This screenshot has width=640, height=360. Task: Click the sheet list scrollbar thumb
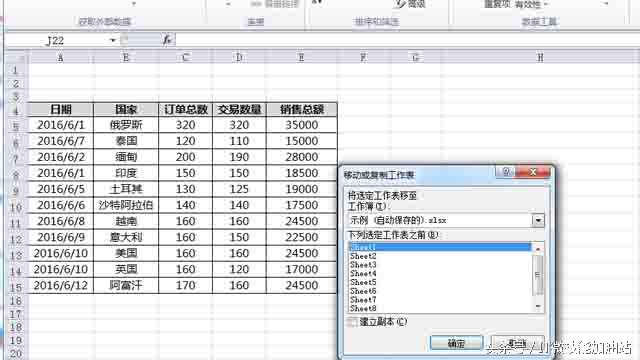coord(538,276)
